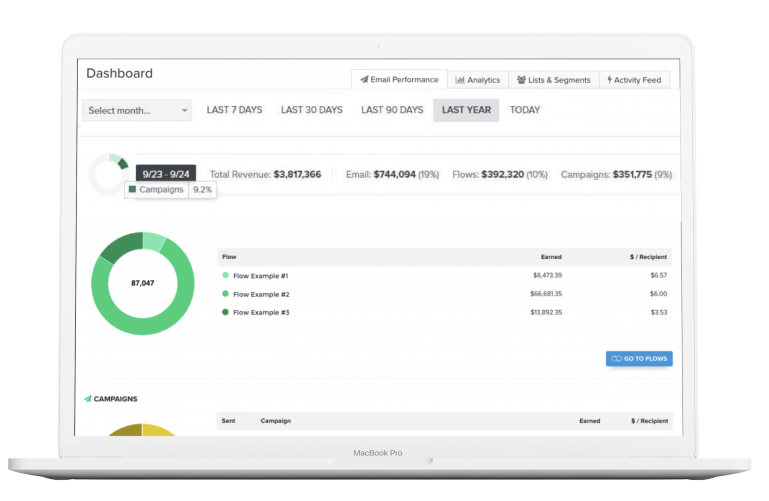This screenshot has width=769, height=501.
Task: Click the Campaign column header
Action: click(276, 421)
